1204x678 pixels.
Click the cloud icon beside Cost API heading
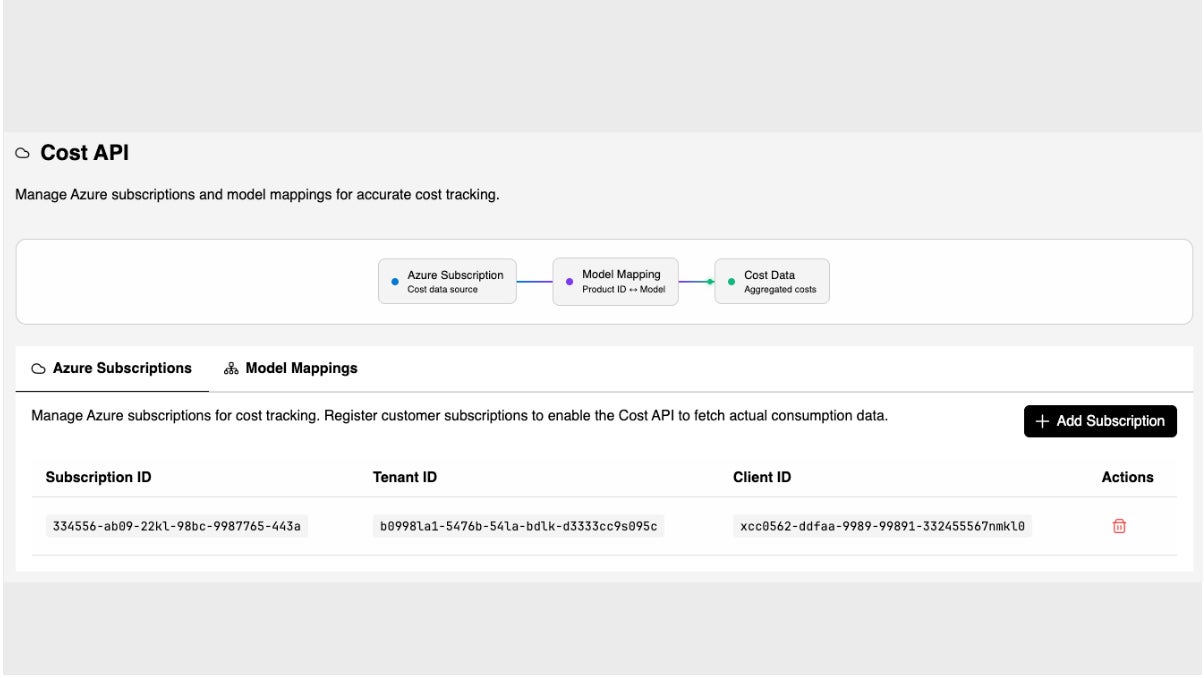click(23, 154)
